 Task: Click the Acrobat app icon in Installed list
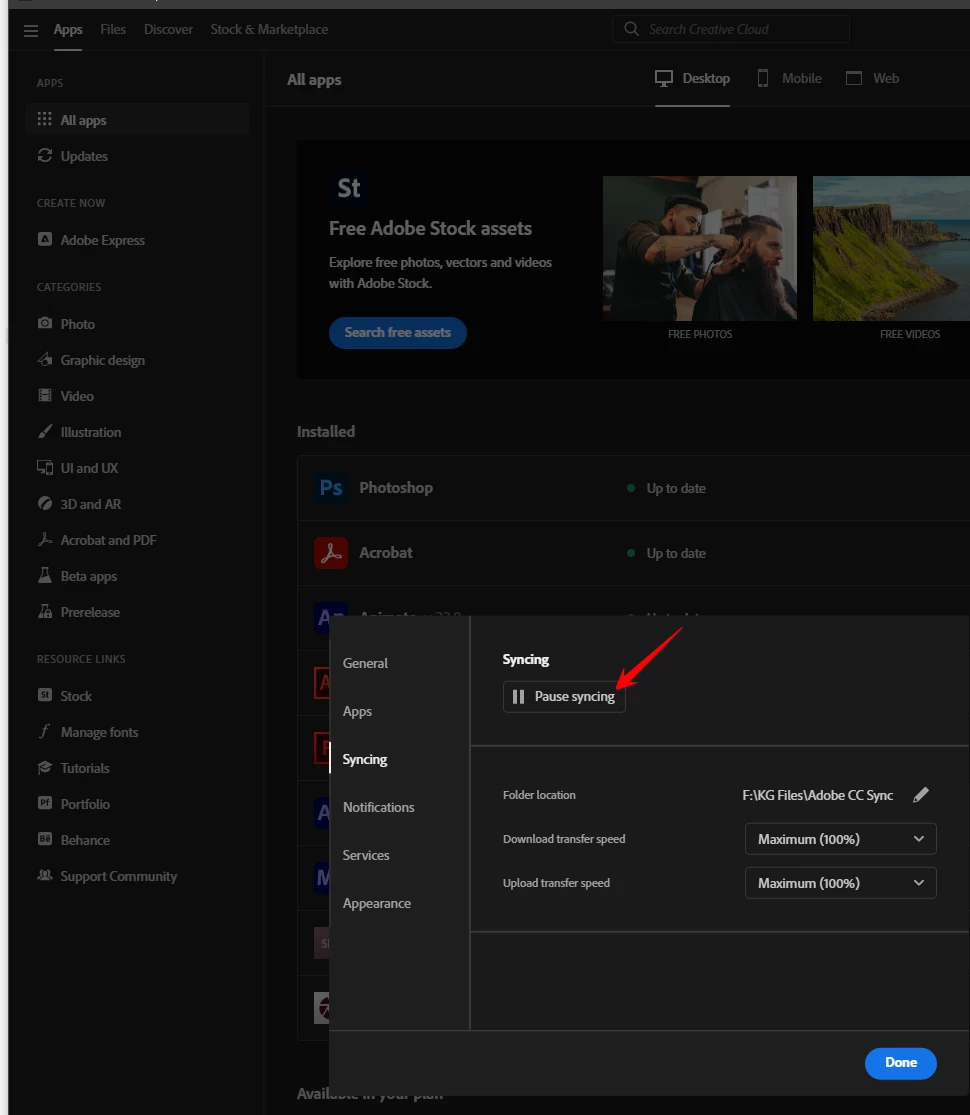point(331,553)
